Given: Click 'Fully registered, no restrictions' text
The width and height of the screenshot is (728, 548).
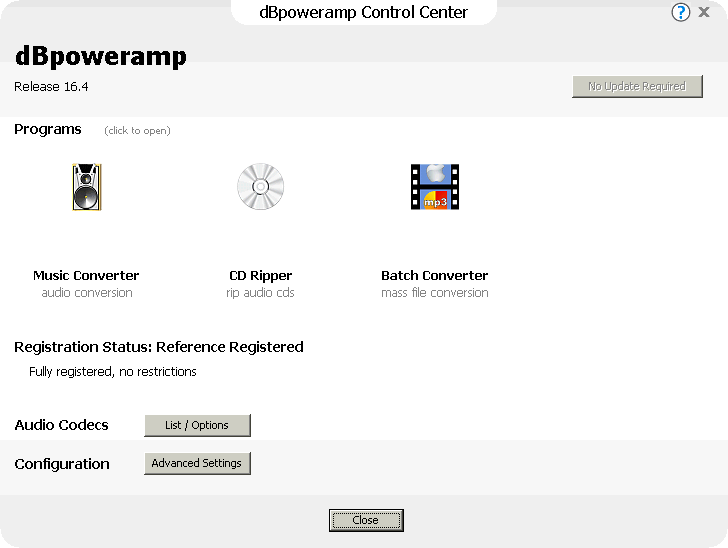Looking at the screenshot, I should tap(113, 372).
